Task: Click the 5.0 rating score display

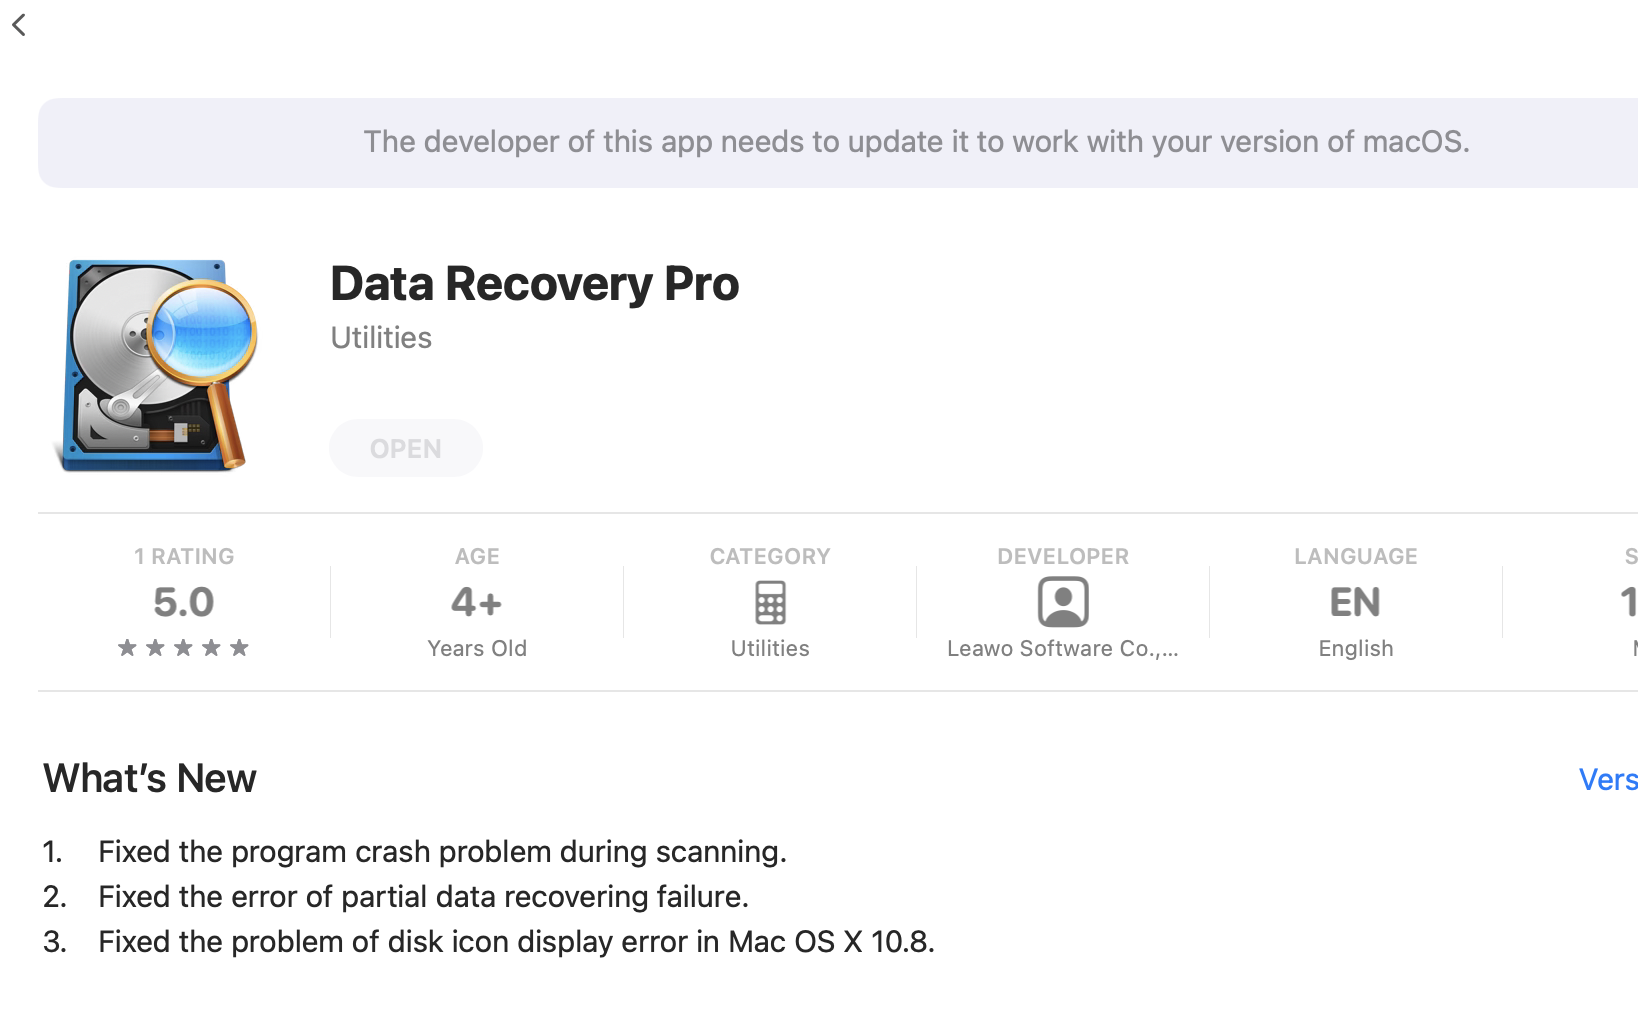Action: click(184, 601)
